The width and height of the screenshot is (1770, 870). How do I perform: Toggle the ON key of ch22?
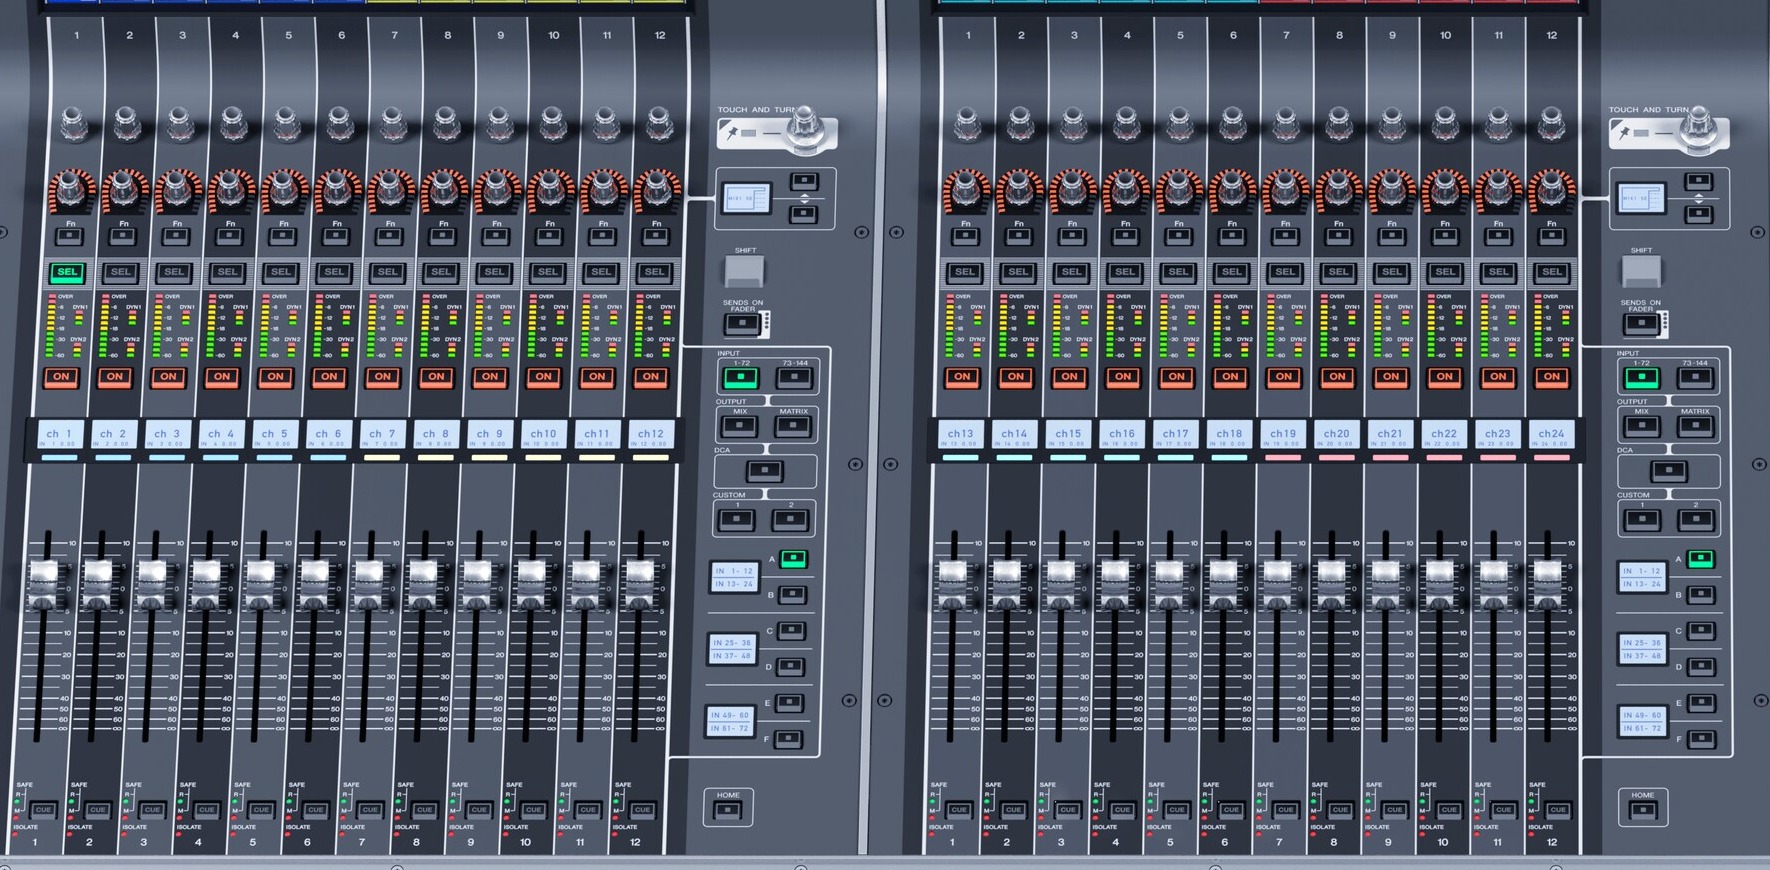click(1444, 377)
